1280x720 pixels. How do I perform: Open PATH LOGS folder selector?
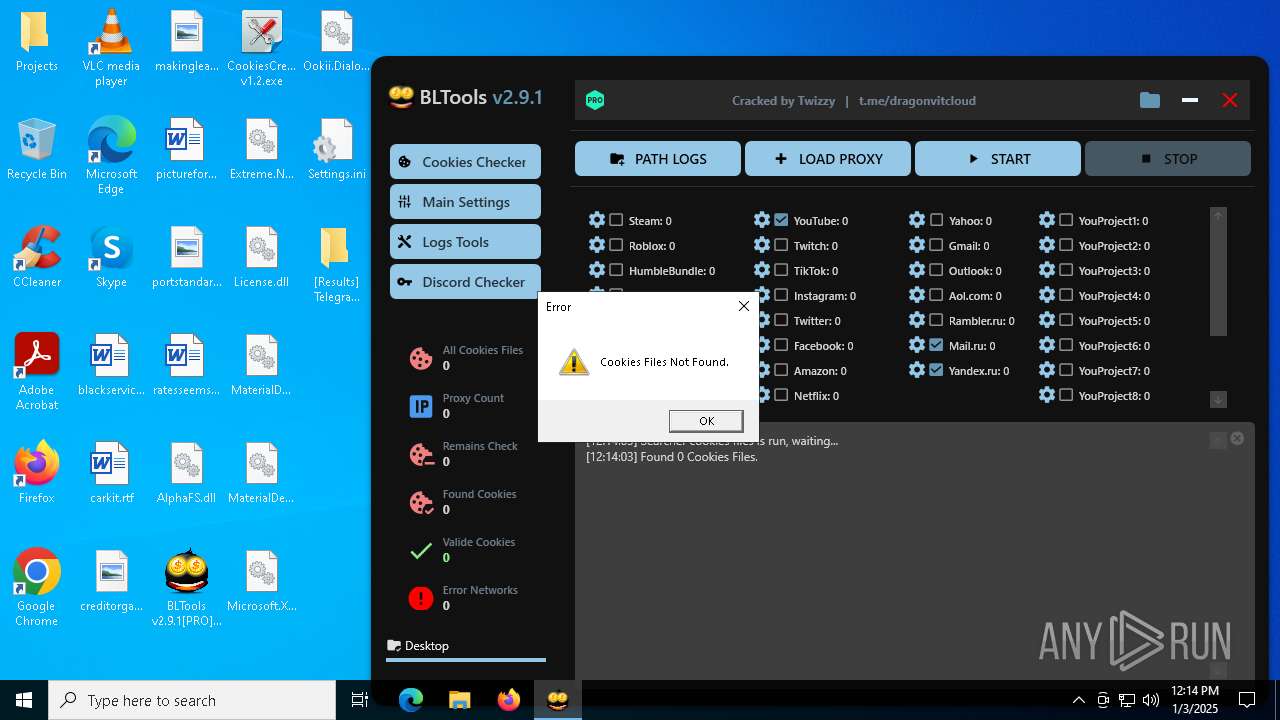(x=658, y=159)
